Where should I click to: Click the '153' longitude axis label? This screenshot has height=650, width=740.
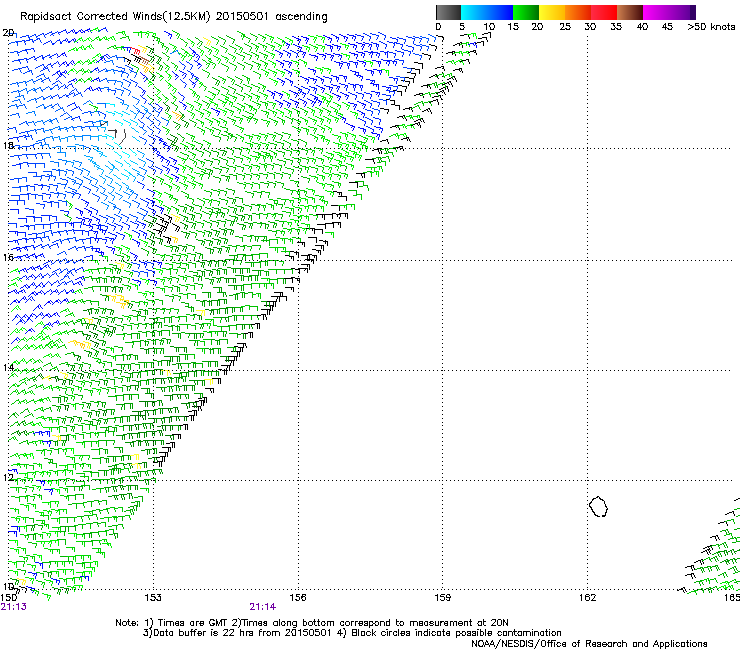(153, 598)
